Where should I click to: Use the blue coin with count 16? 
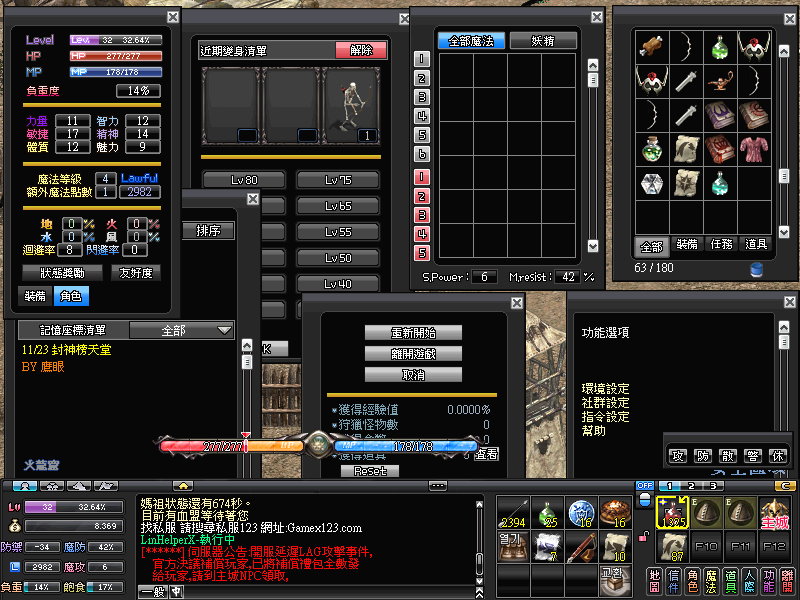click(x=581, y=513)
